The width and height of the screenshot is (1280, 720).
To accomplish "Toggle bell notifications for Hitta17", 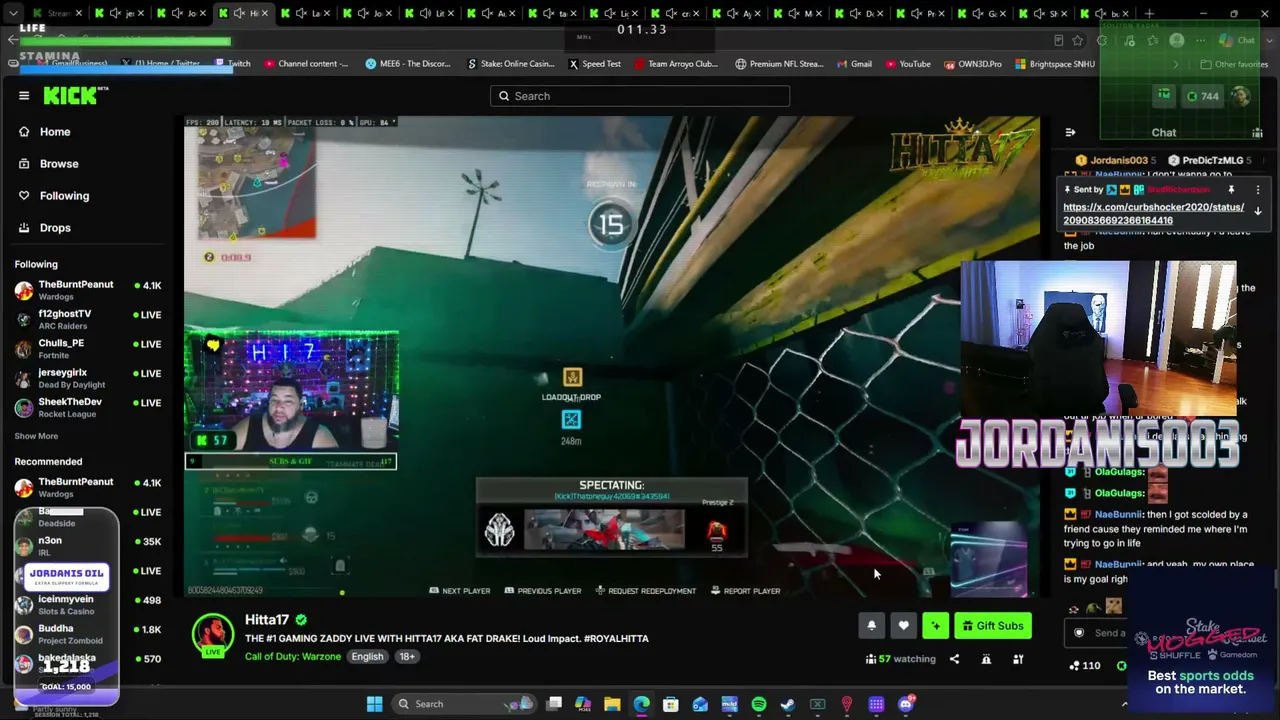I will click(871, 626).
